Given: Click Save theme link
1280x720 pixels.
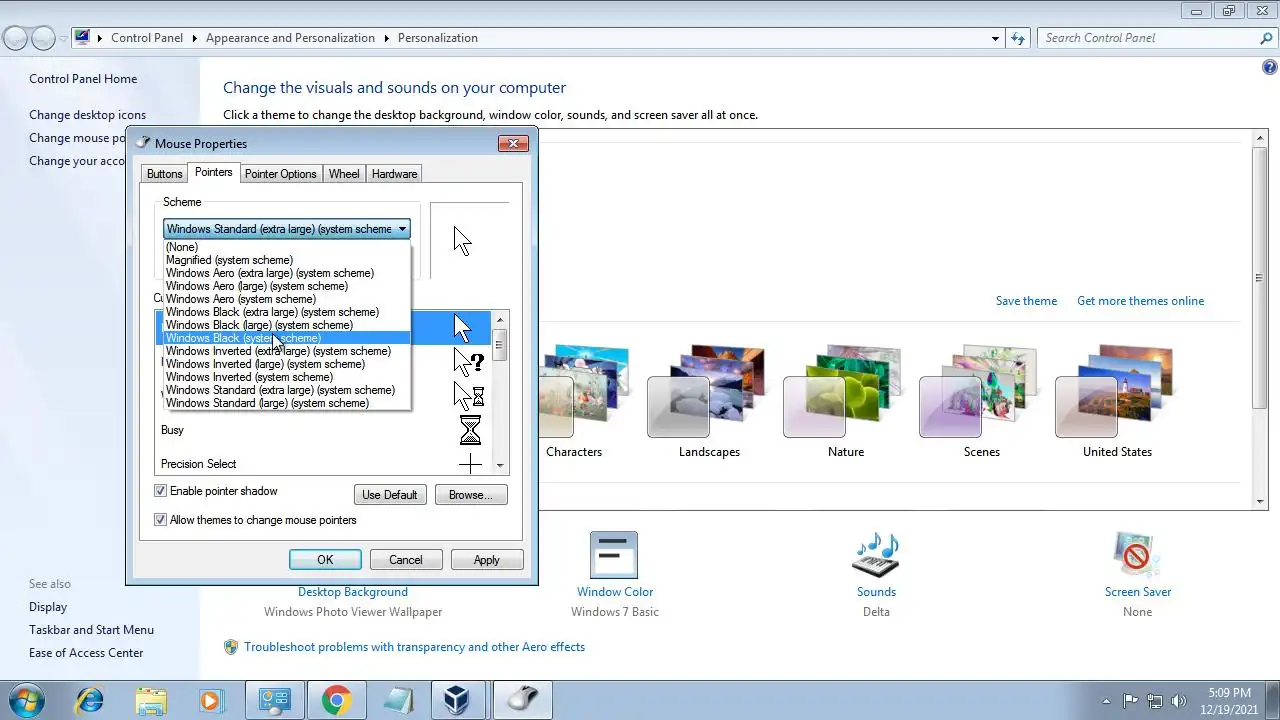Looking at the screenshot, I should (1026, 301).
